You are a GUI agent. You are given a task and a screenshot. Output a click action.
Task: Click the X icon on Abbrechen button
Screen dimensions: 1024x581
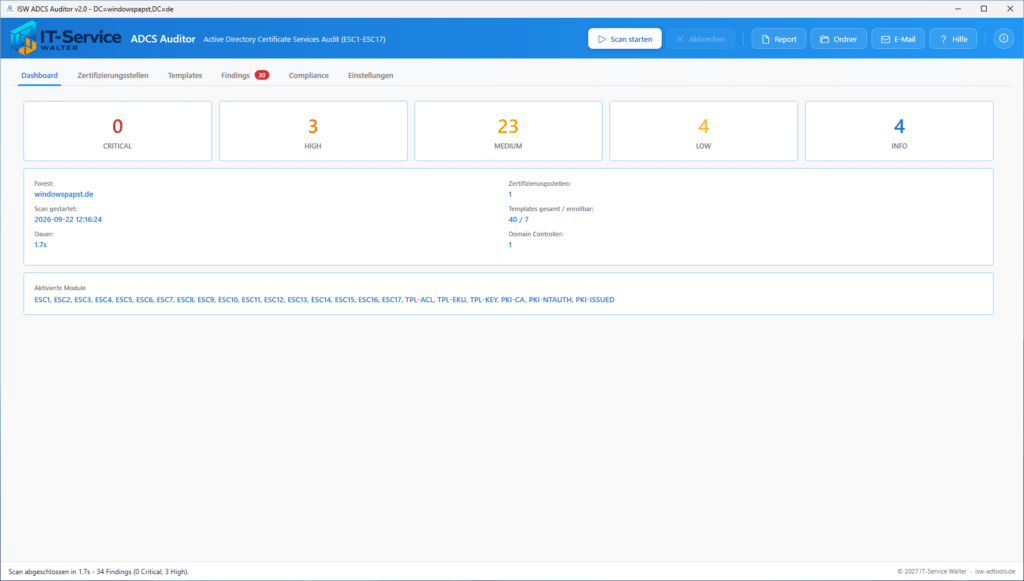point(680,39)
